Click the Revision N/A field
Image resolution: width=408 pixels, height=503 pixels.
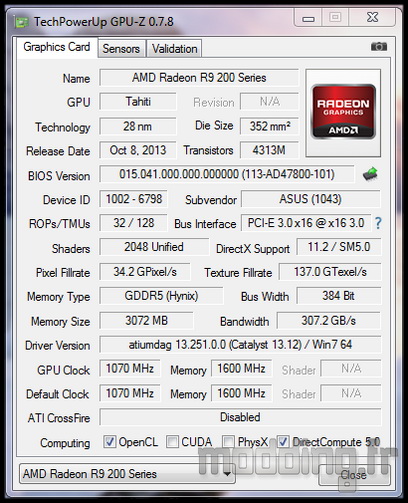(269, 101)
